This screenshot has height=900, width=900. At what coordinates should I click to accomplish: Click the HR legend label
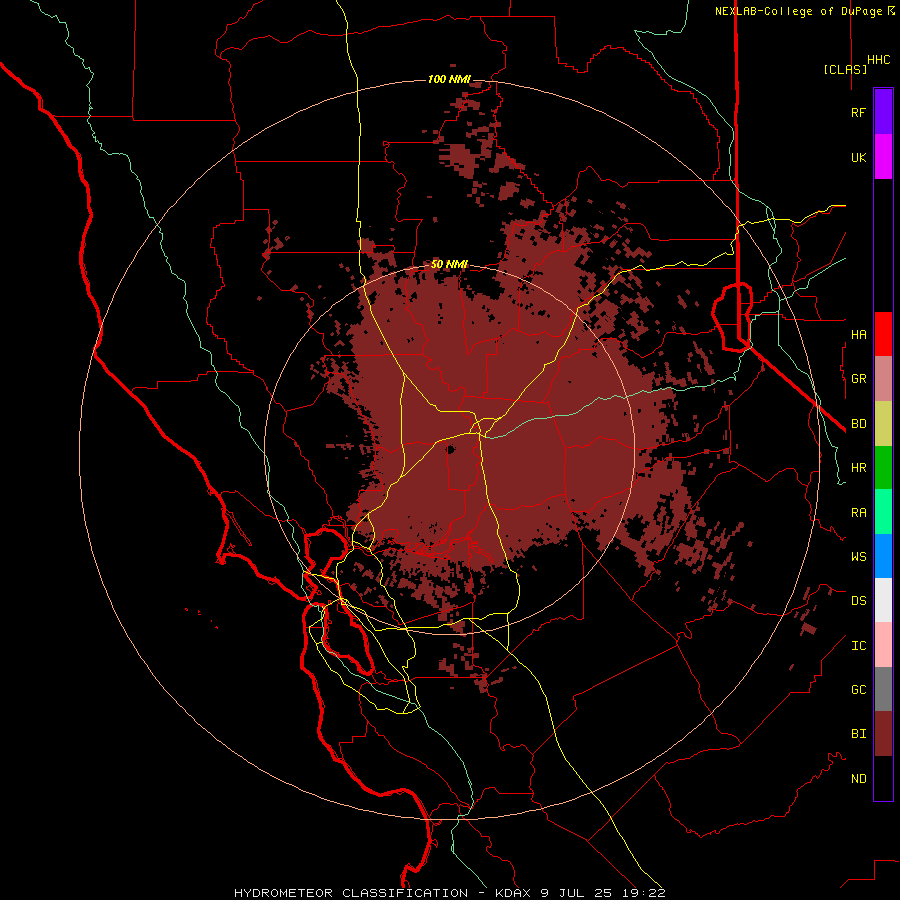[x=858, y=468]
